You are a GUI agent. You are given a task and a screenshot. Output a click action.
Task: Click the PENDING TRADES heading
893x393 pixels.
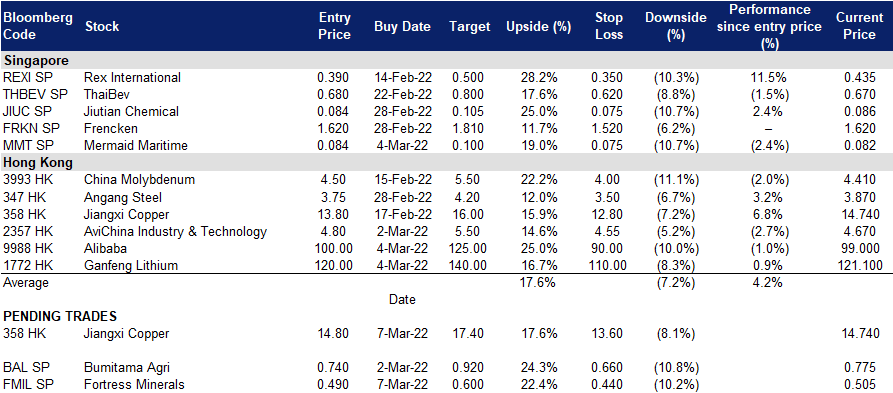click(x=60, y=316)
